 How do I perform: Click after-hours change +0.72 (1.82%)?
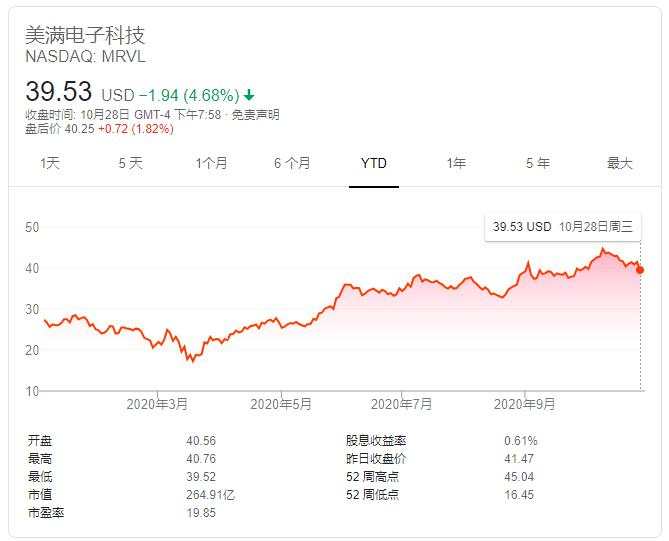pyautogui.click(x=136, y=129)
